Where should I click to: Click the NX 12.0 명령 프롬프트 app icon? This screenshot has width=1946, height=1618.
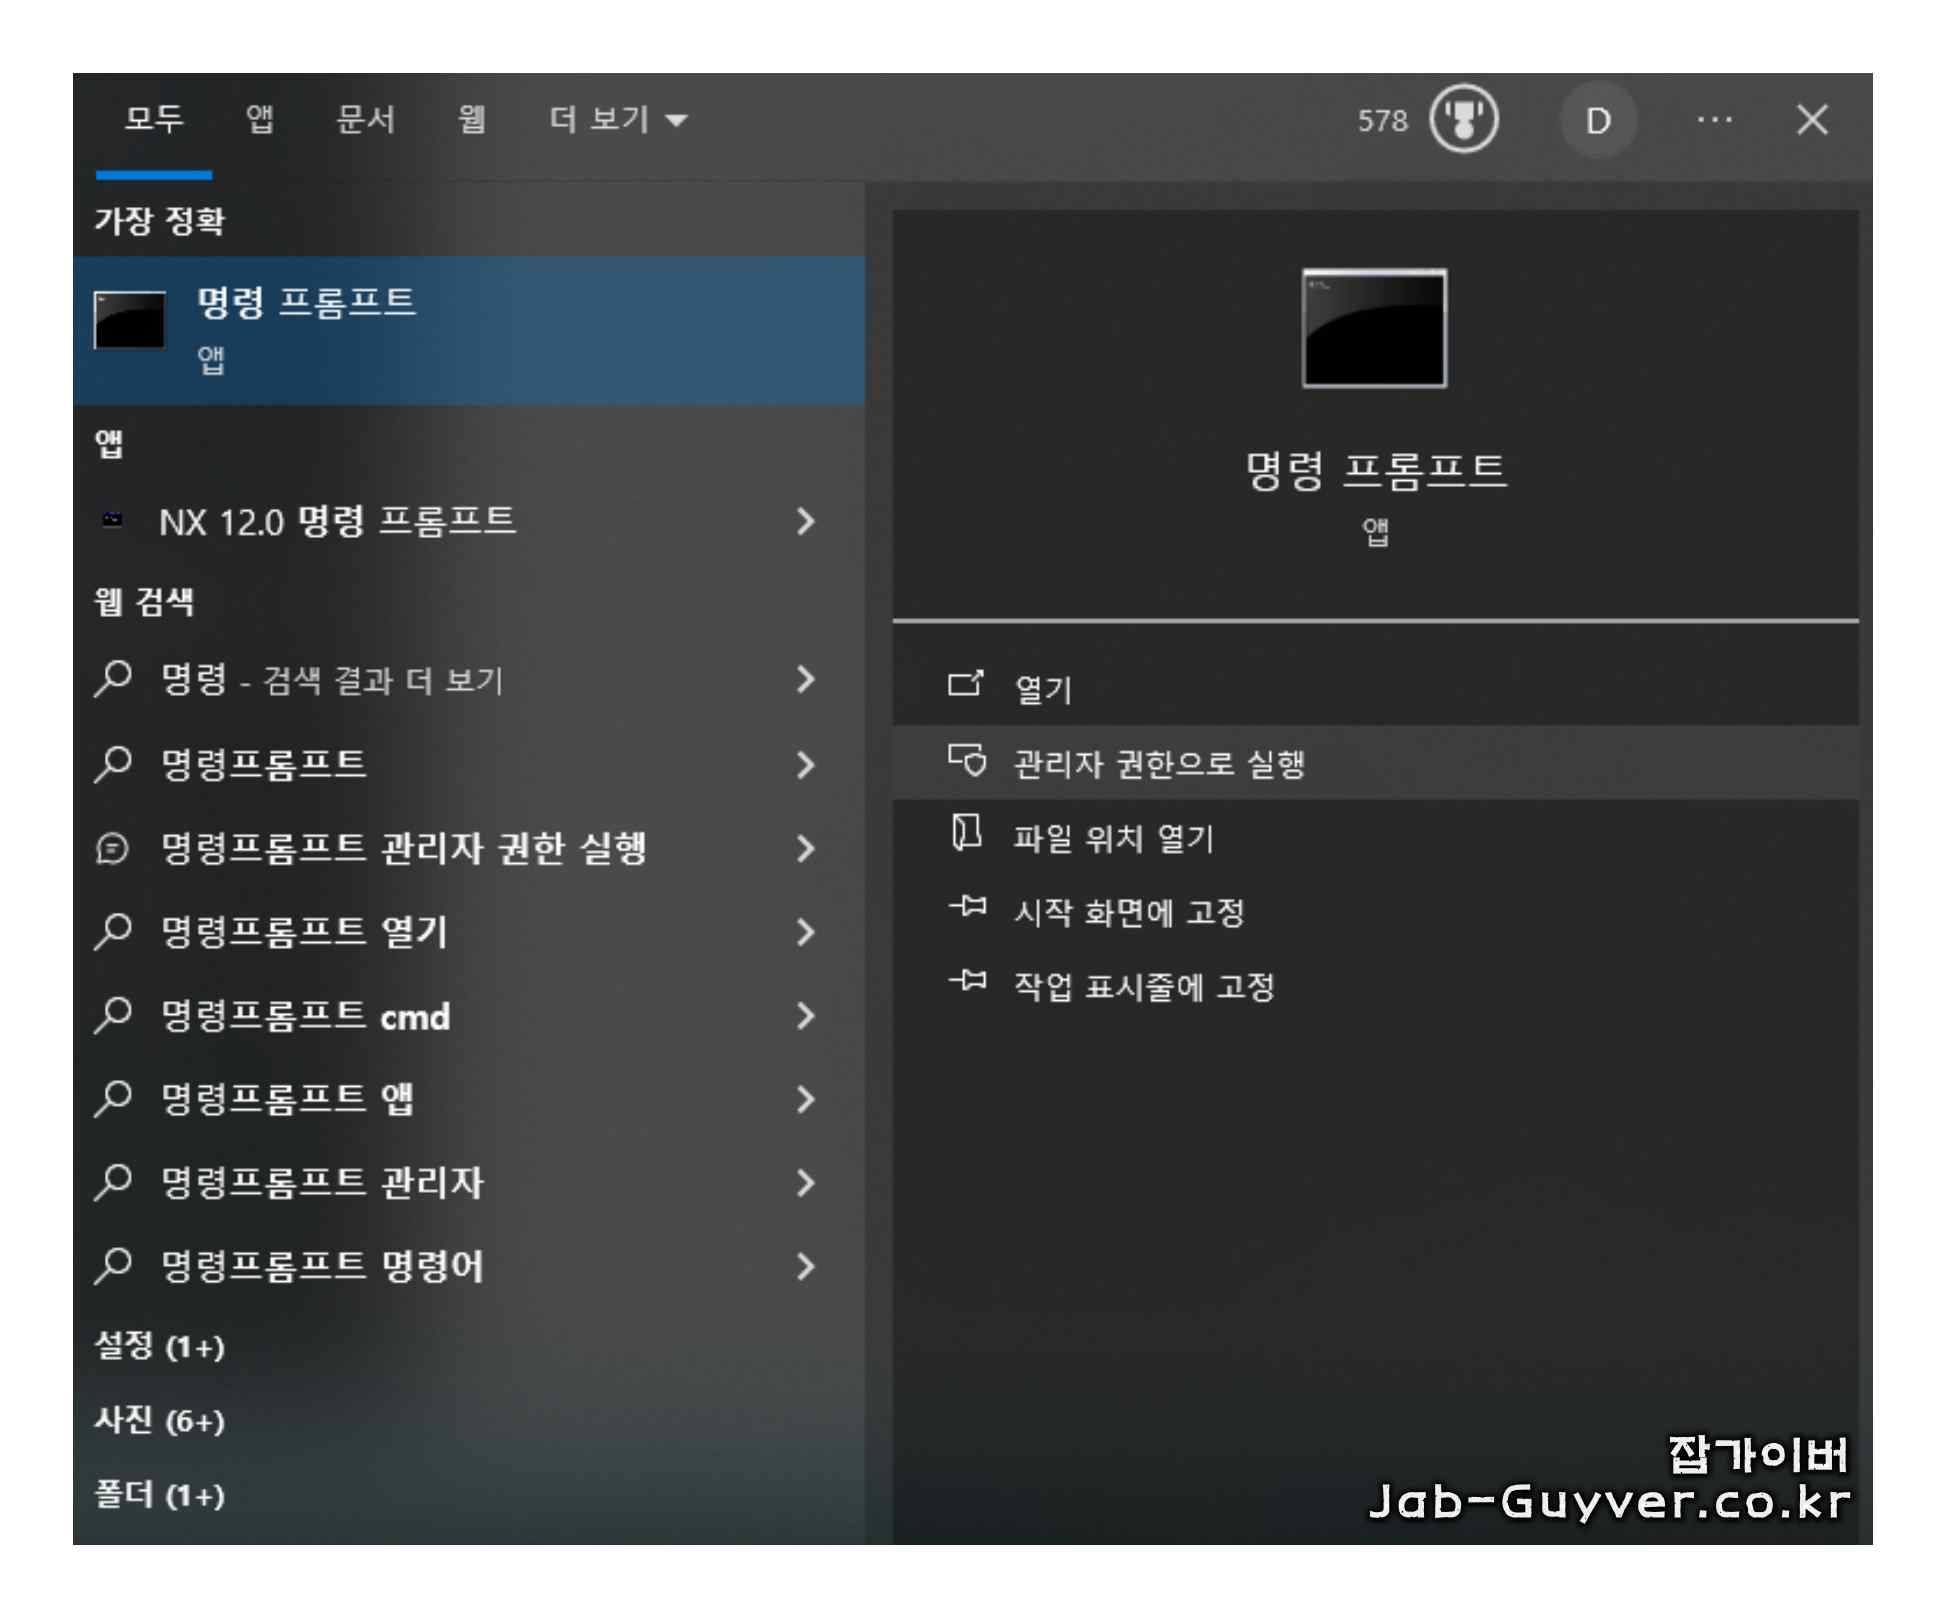click(x=113, y=520)
